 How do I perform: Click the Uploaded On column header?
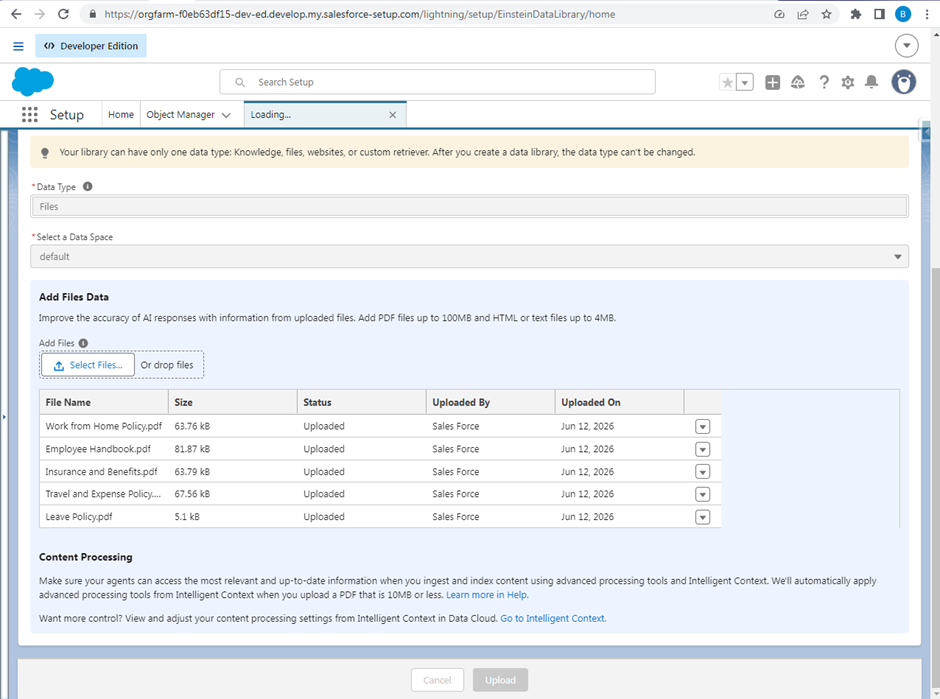tap(619, 402)
